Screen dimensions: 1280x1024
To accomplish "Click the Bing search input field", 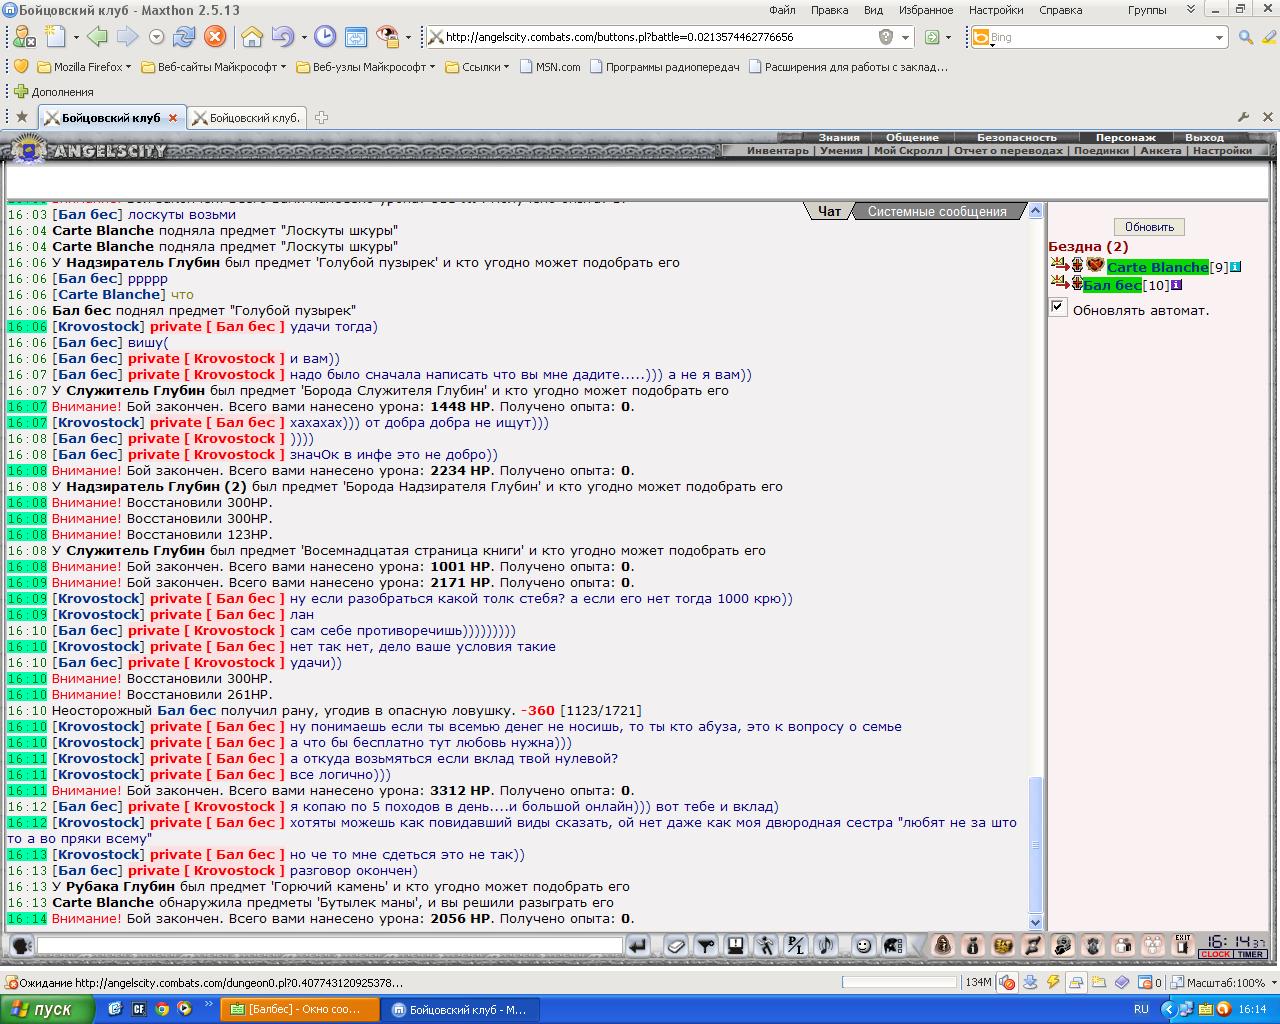I will 1100,37.
